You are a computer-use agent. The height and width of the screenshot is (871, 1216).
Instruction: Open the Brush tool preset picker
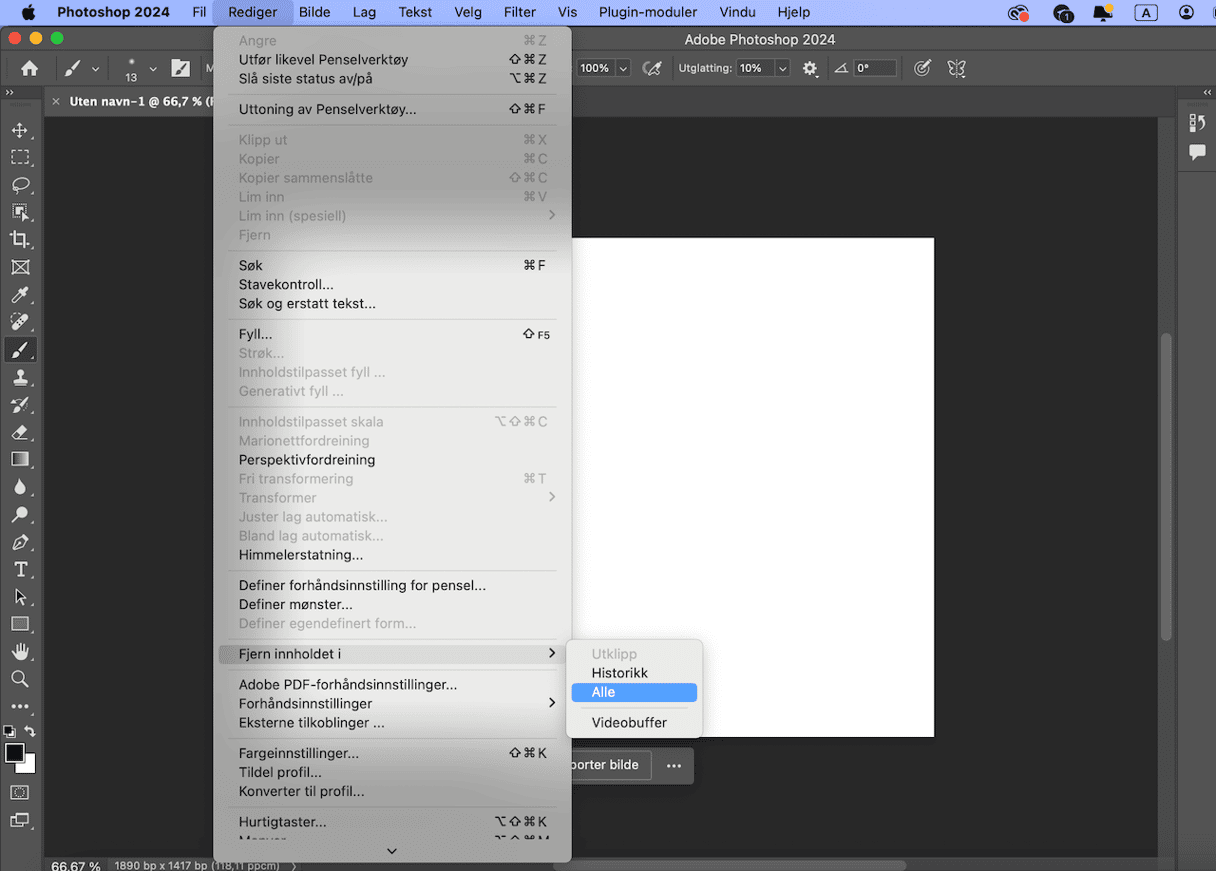[79, 68]
